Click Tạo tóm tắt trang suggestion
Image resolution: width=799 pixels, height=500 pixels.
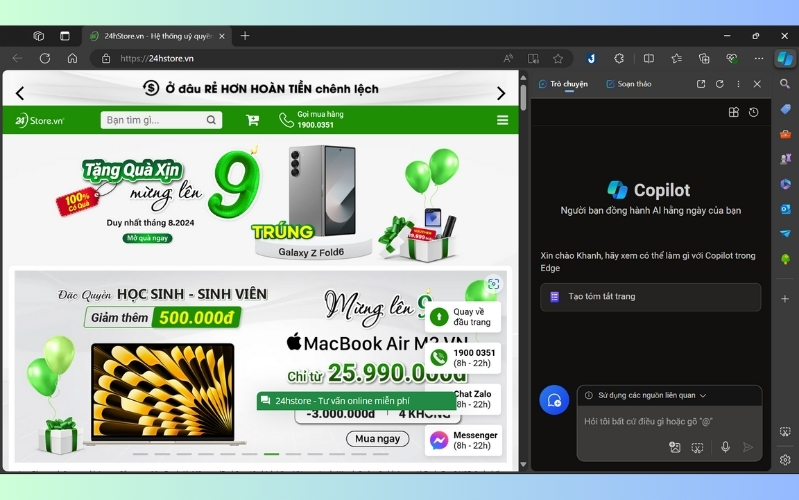(x=650, y=297)
